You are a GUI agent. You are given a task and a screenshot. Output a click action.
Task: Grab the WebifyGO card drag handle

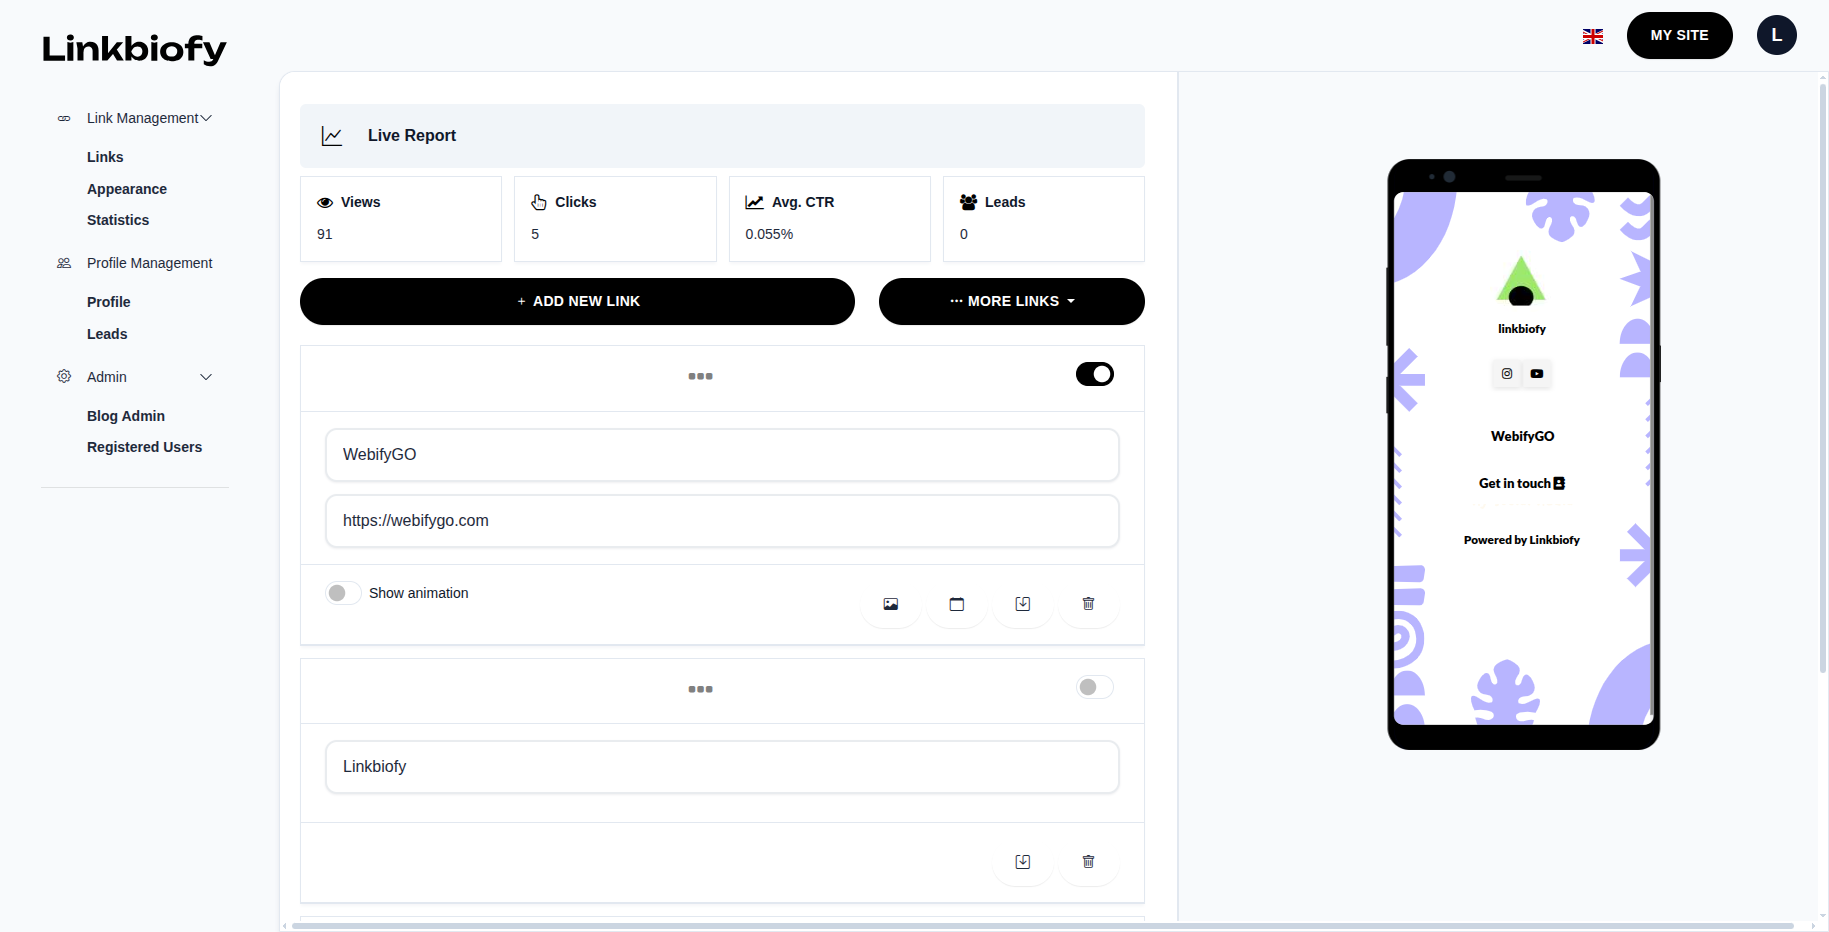[x=700, y=376]
